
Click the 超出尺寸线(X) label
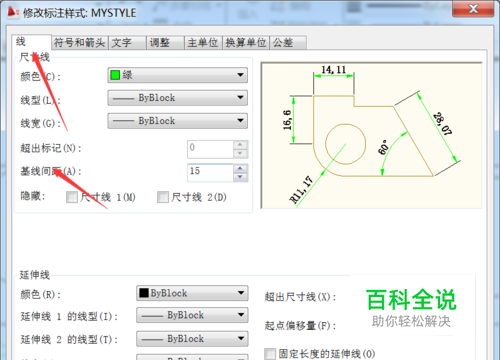pos(300,297)
